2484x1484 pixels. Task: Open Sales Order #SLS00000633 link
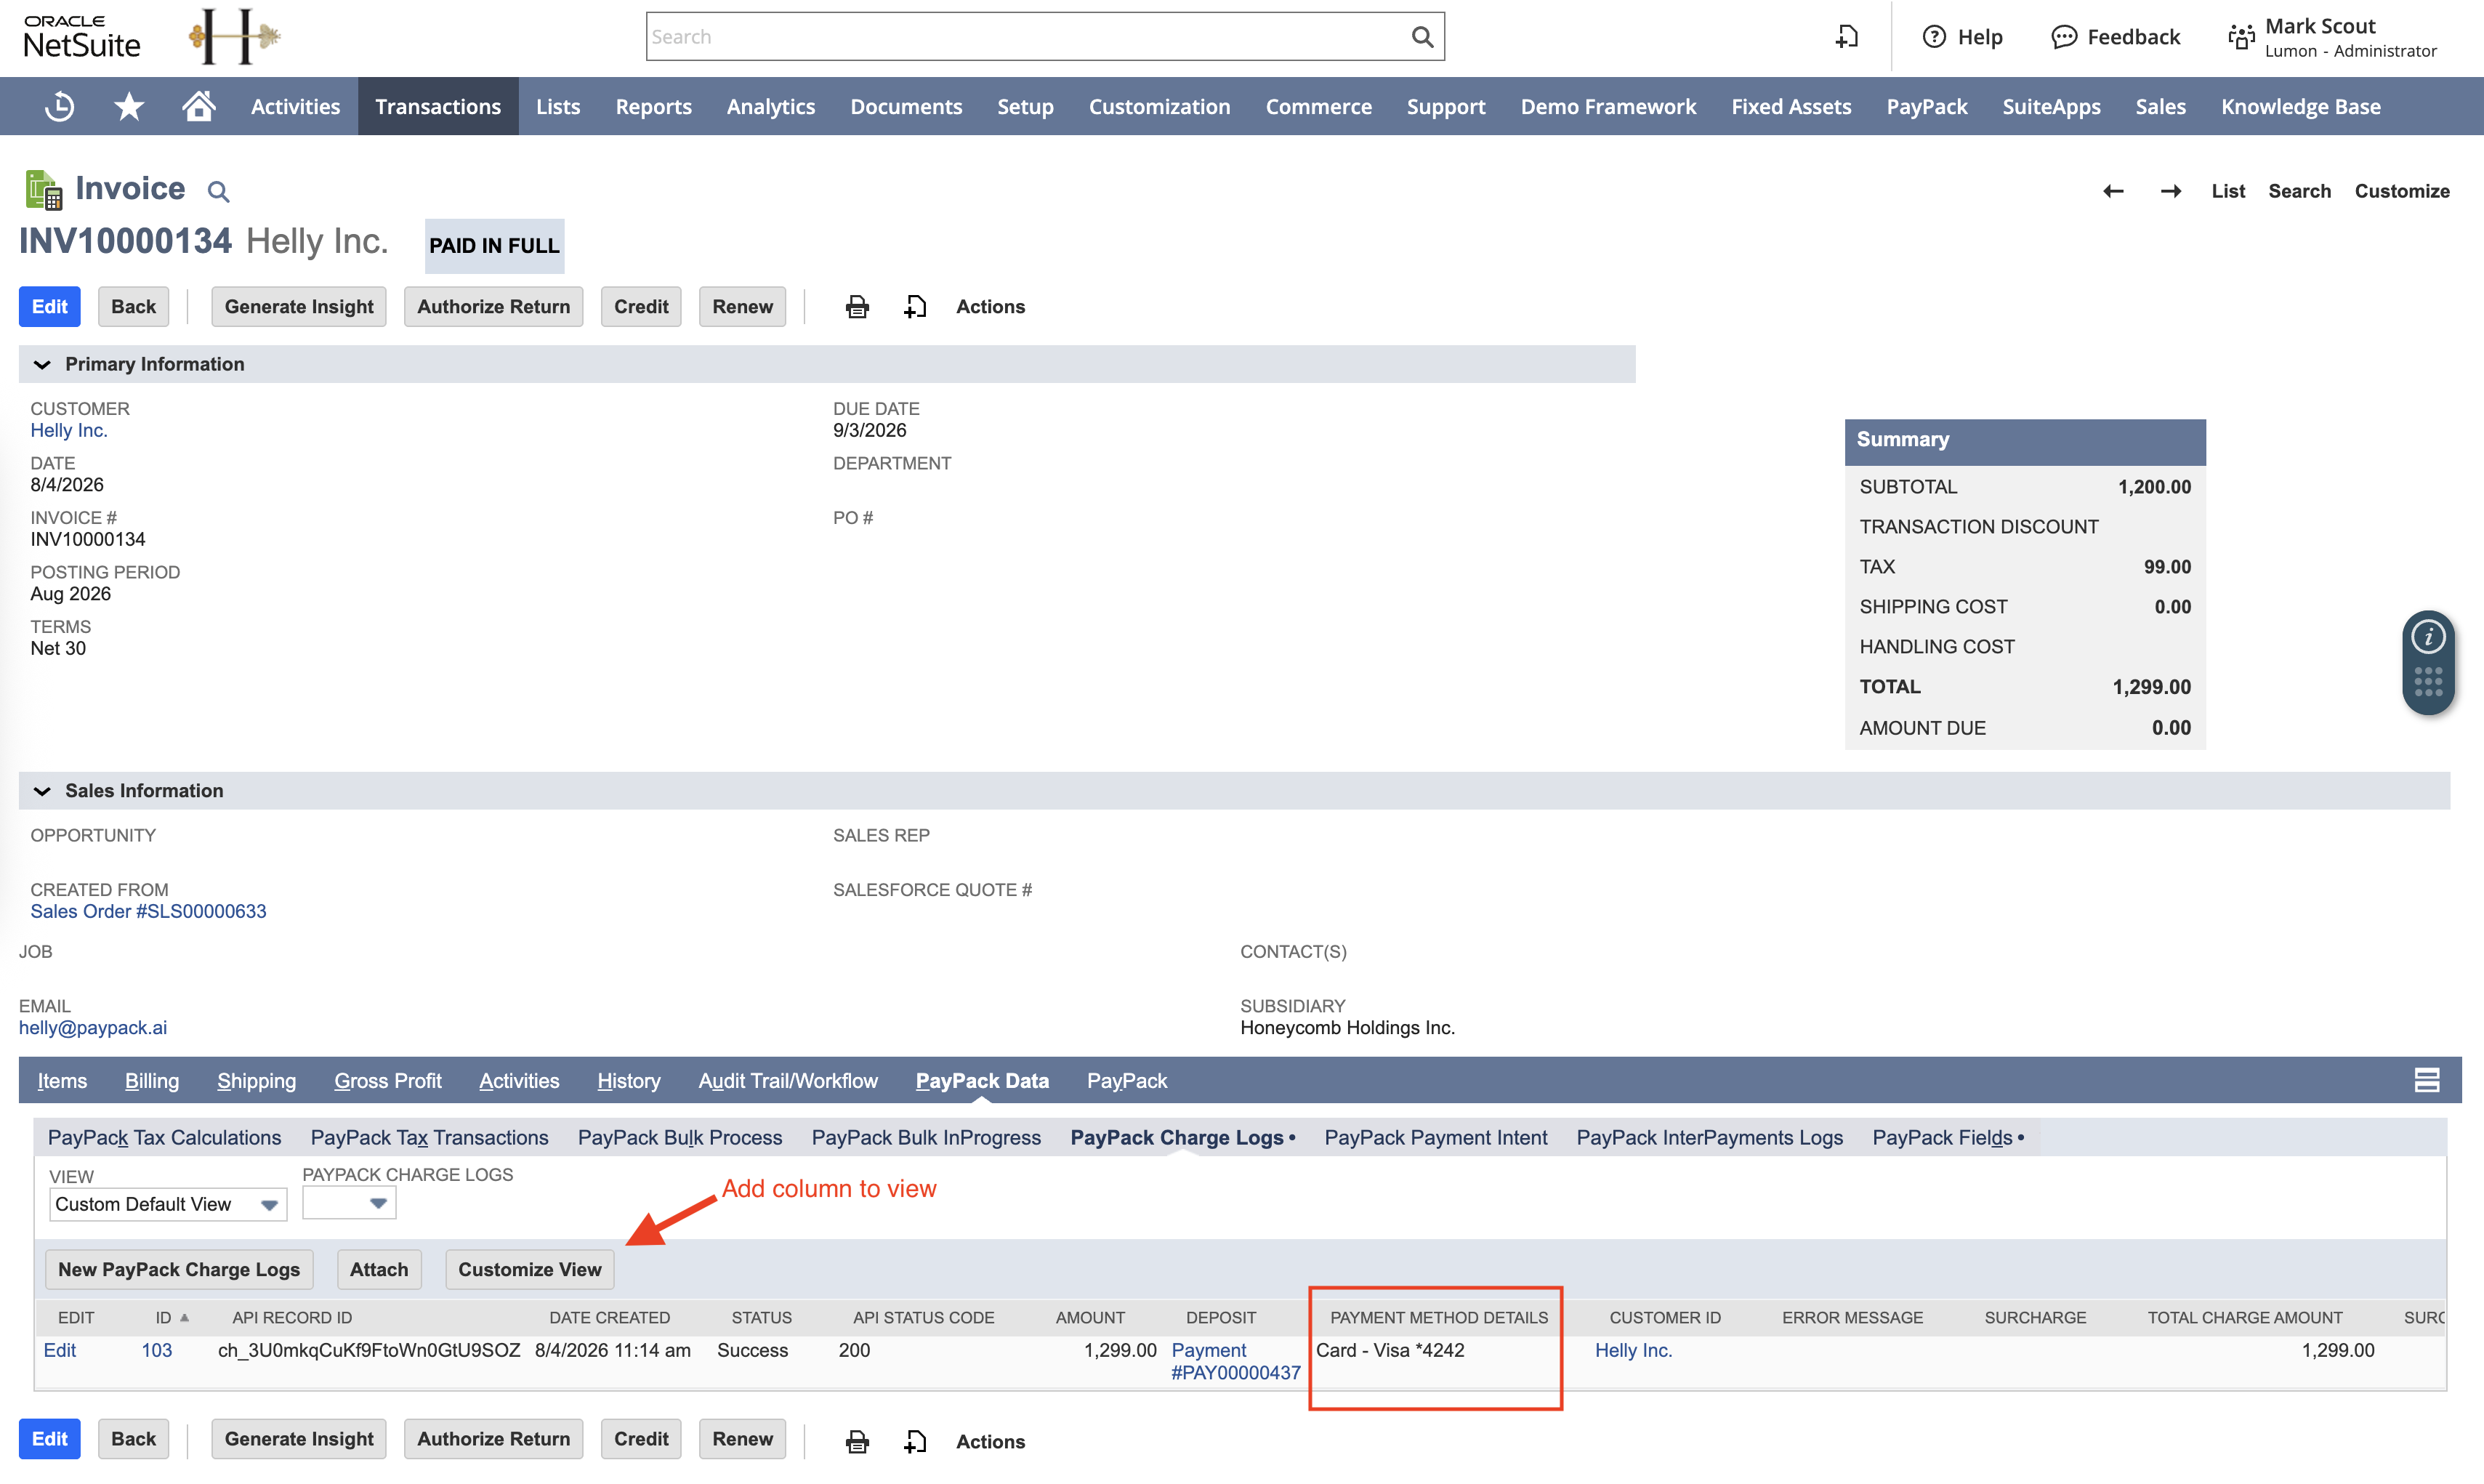tap(148, 911)
